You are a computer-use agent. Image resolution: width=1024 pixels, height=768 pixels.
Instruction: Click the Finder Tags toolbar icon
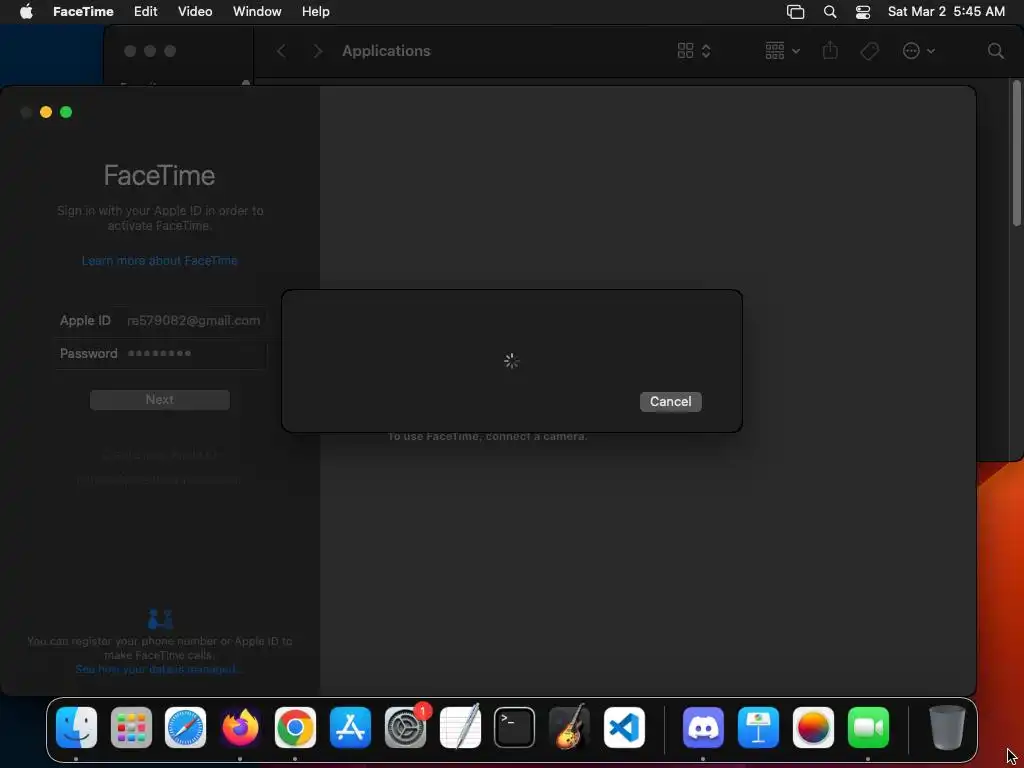tap(869, 51)
